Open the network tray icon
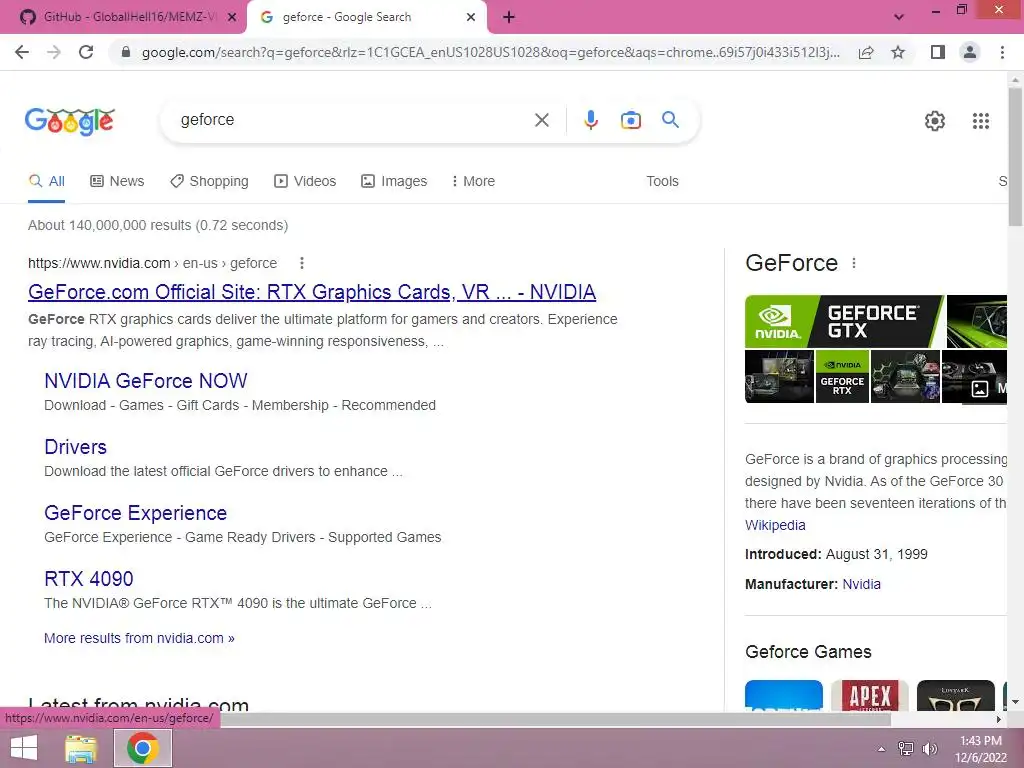The width and height of the screenshot is (1024, 768). (x=906, y=749)
